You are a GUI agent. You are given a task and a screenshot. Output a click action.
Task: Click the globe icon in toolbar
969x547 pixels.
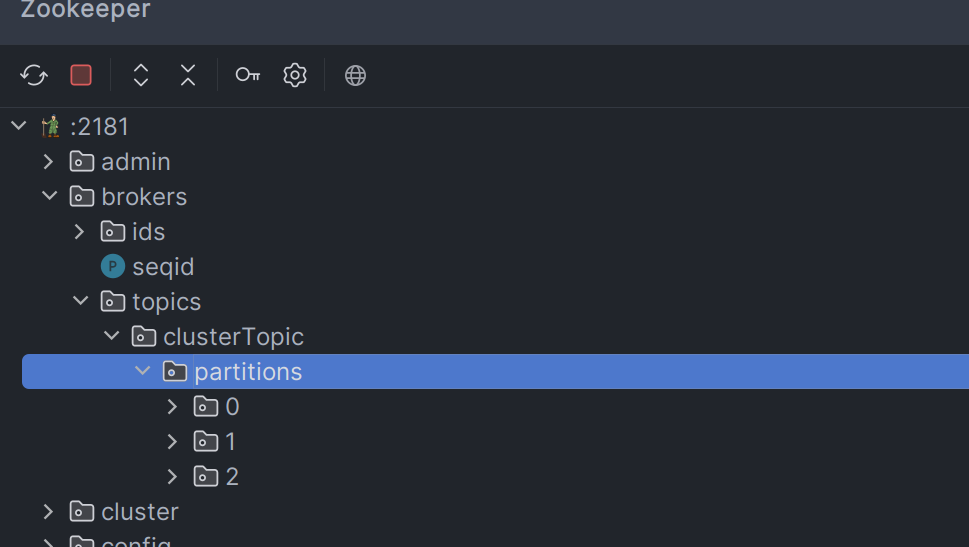355,75
